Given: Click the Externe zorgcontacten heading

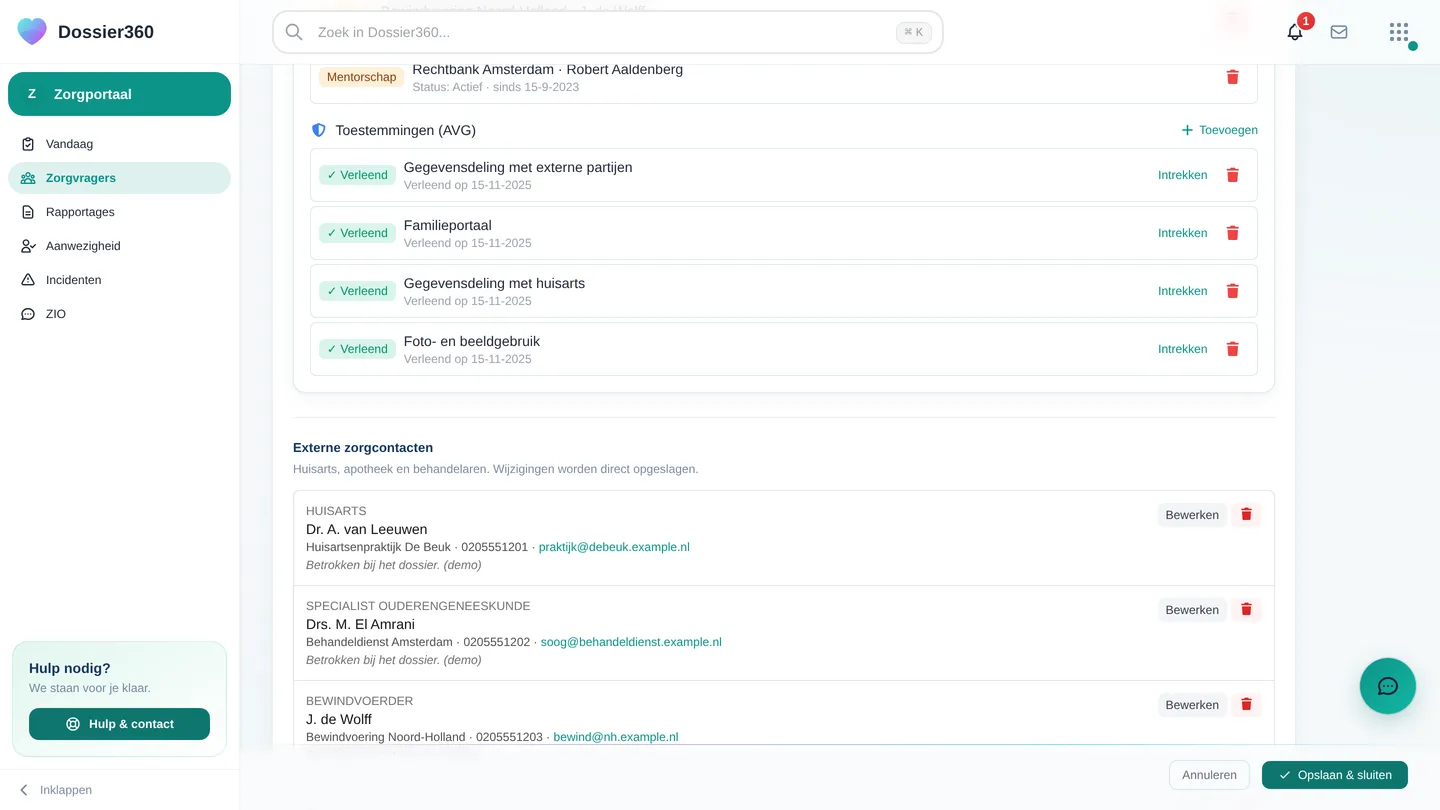Looking at the screenshot, I should coord(363,448).
